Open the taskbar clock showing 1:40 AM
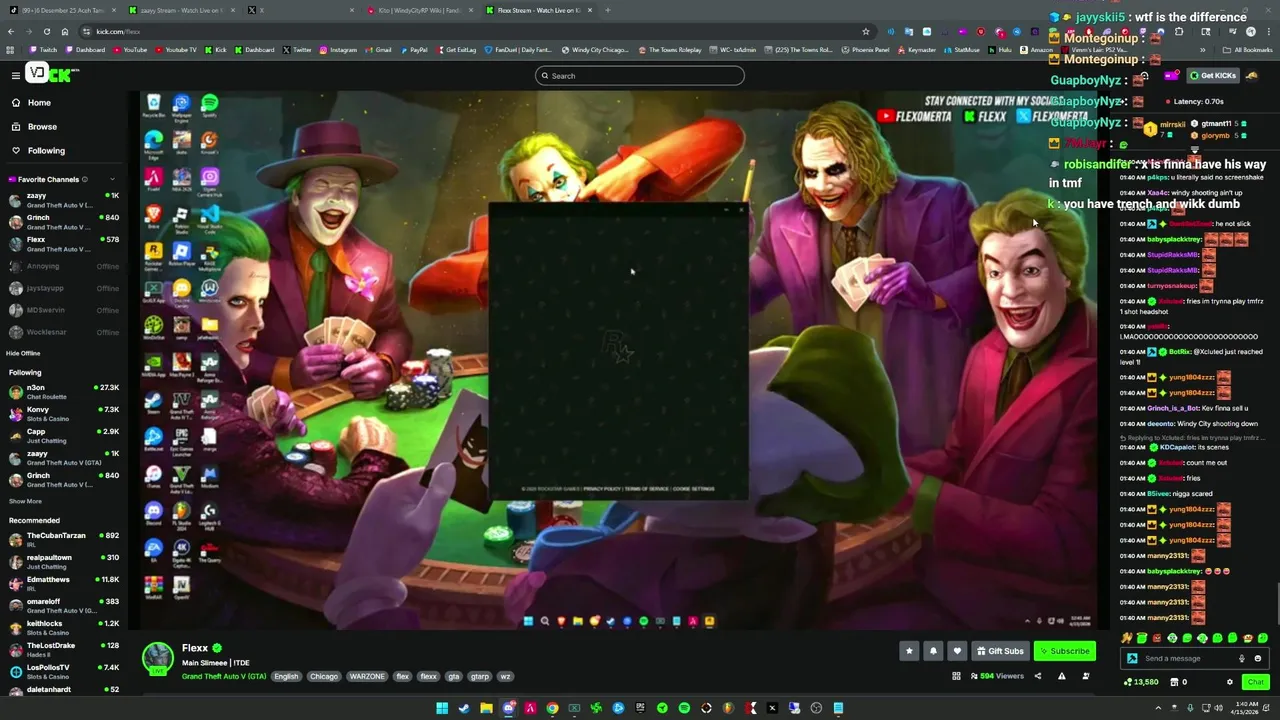 1246,708
